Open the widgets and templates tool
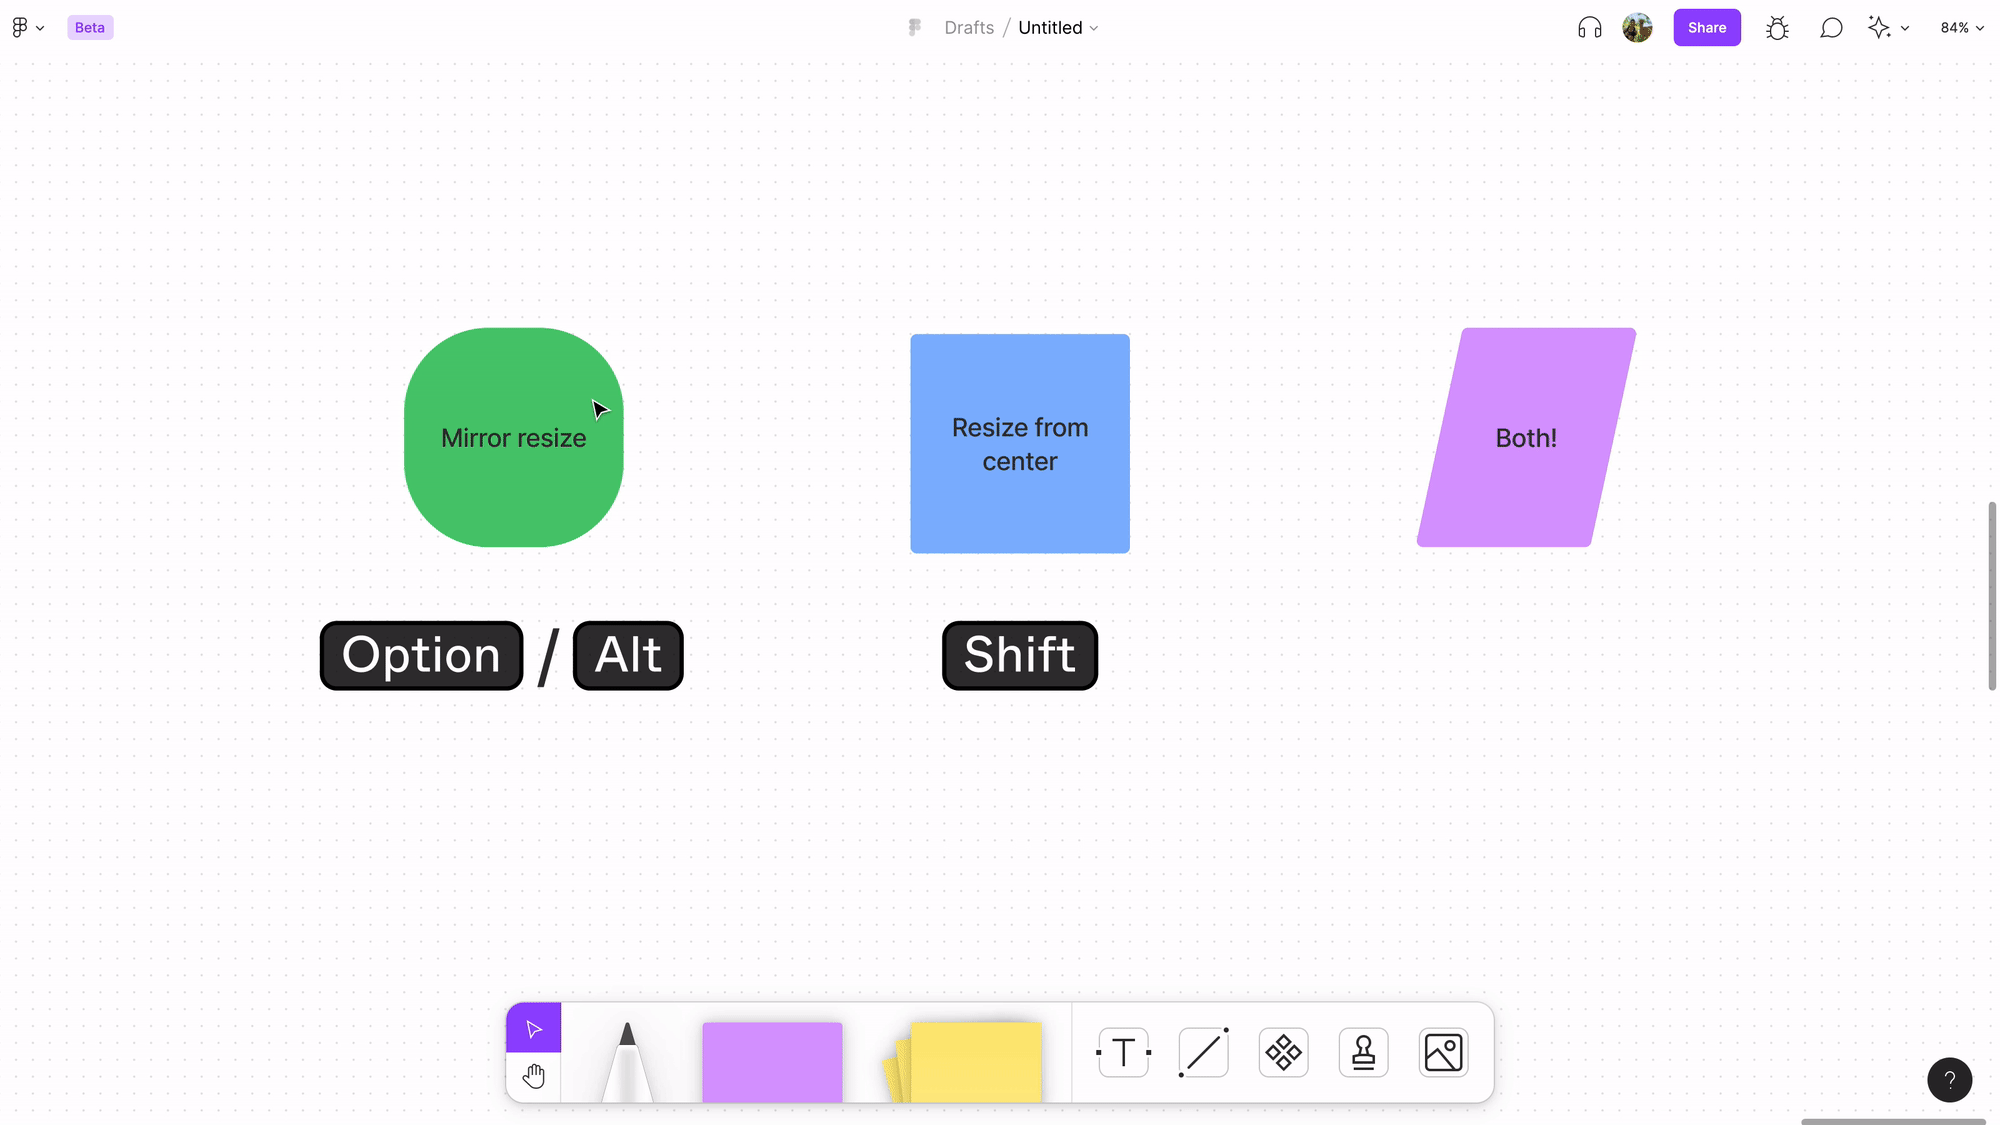2000x1125 pixels. [1283, 1053]
